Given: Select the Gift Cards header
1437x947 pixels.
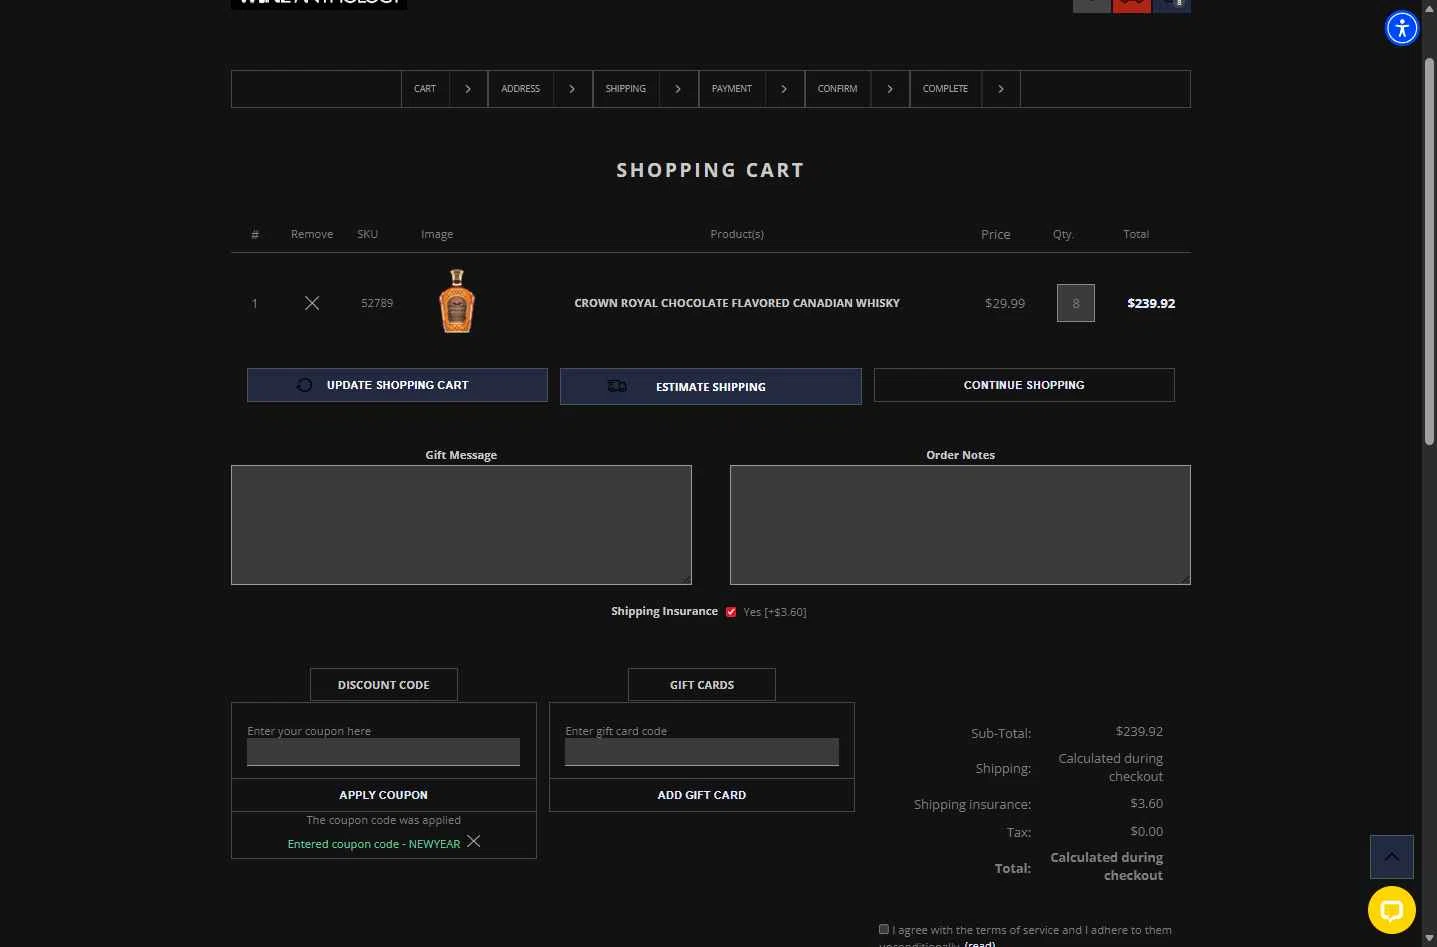Looking at the screenshot, I should point(701,685).
